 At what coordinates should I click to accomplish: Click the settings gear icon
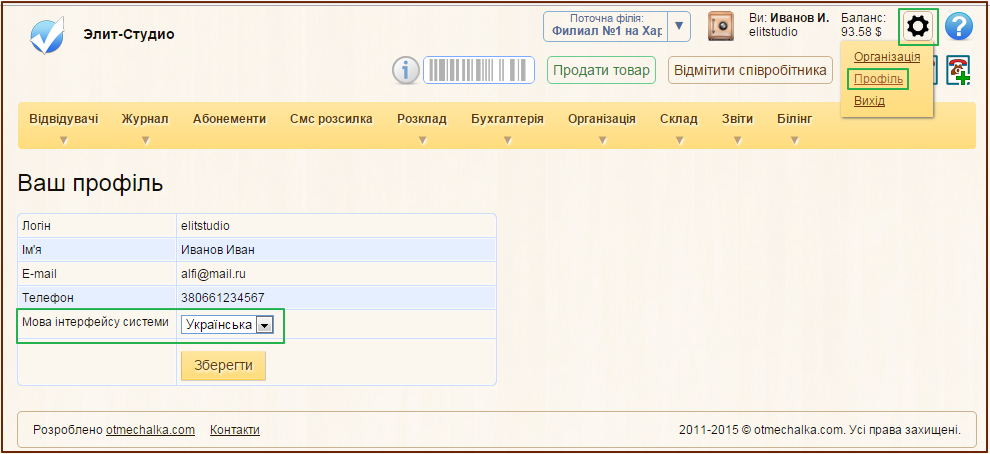918,27
